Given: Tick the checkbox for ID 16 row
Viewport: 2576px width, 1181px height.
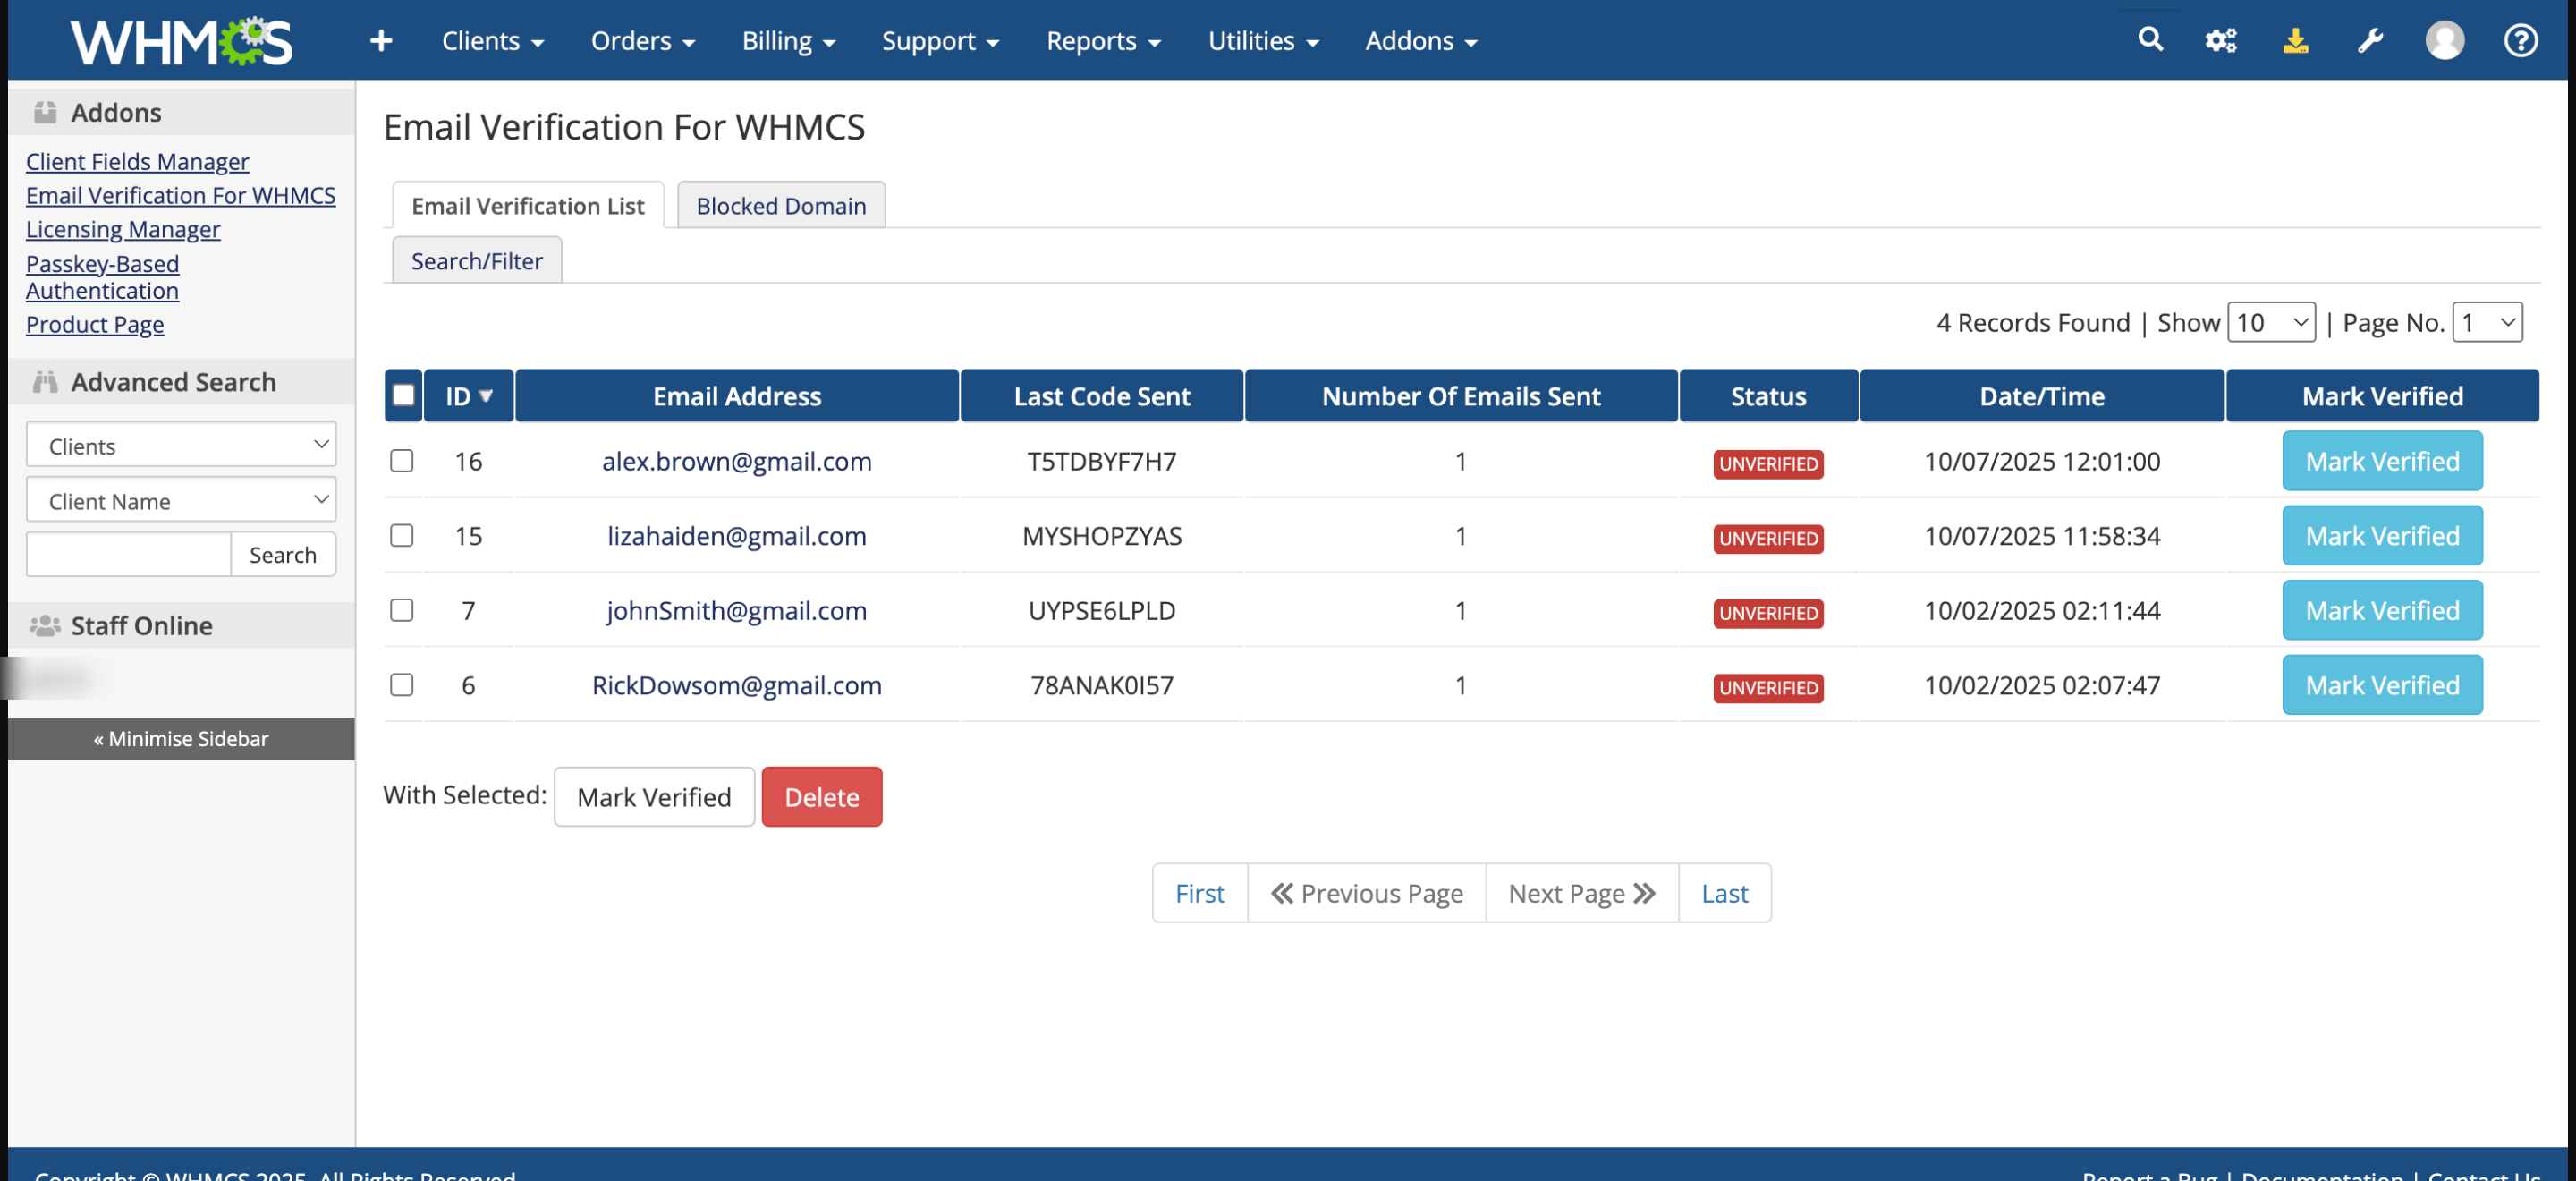Looking at the screenshot, I should point(402,461).
